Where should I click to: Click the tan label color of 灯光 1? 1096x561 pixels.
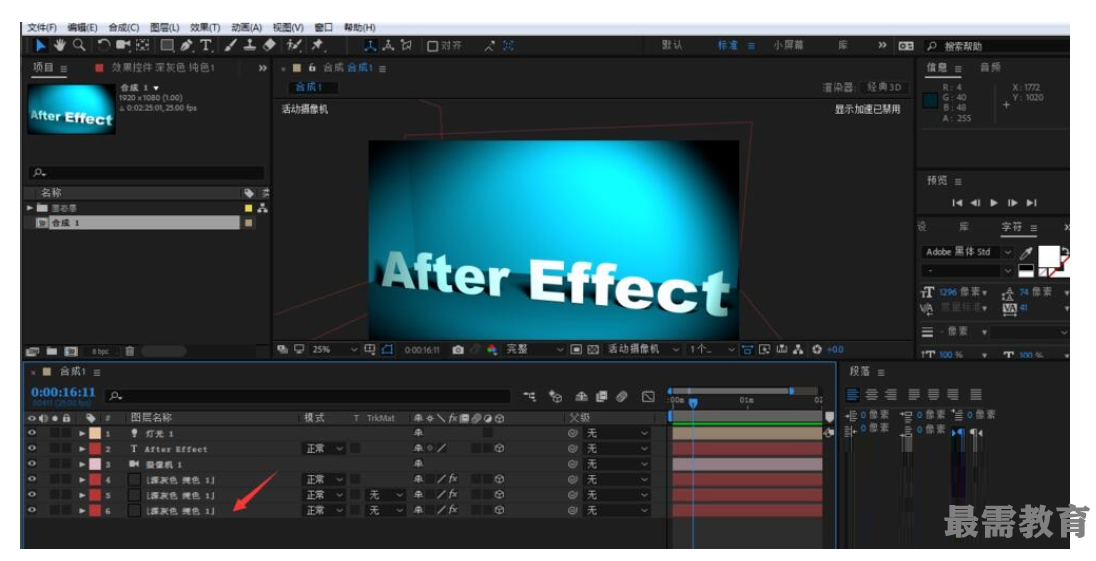95,433
